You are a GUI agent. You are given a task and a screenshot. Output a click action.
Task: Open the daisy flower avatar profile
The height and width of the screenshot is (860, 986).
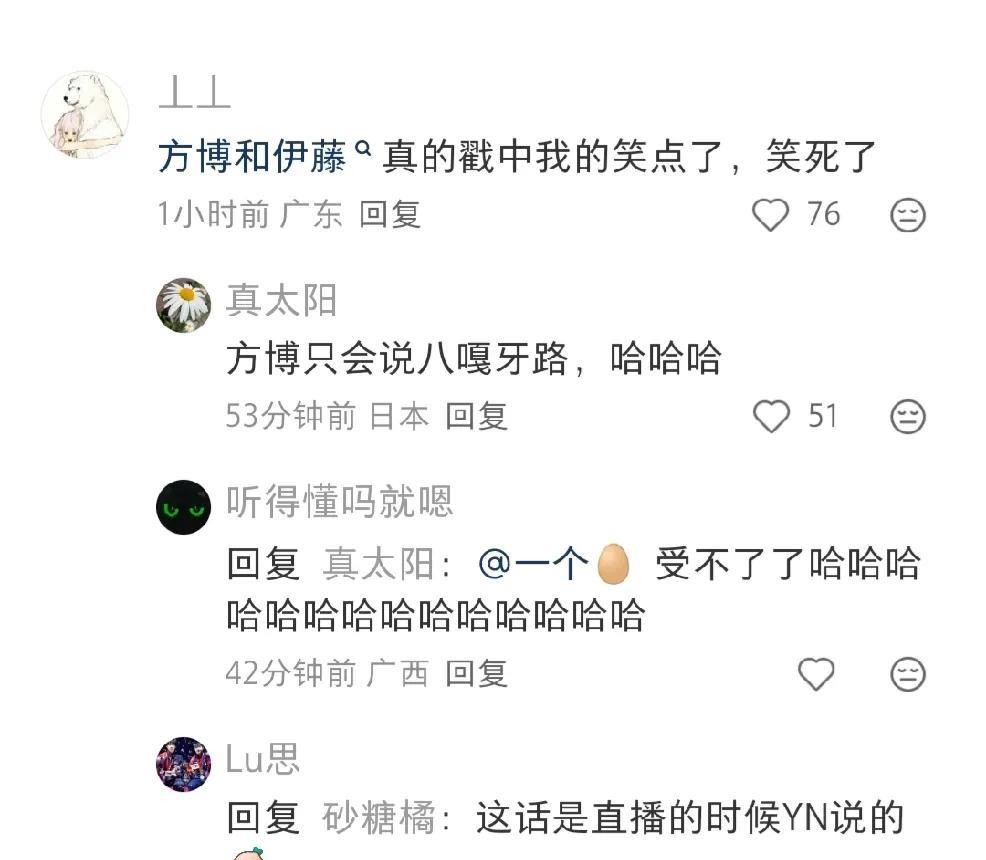[x=184, y=305]
